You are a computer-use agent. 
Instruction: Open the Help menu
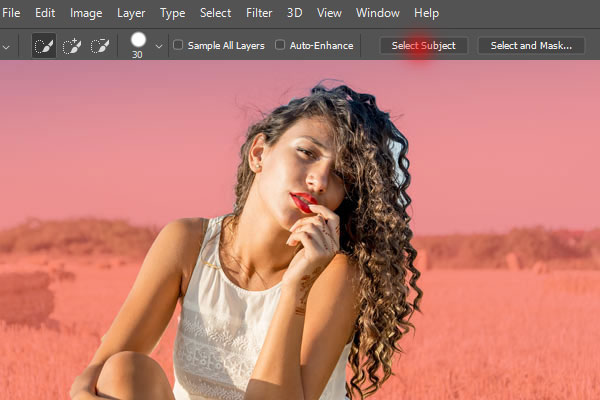pos(426,13)
